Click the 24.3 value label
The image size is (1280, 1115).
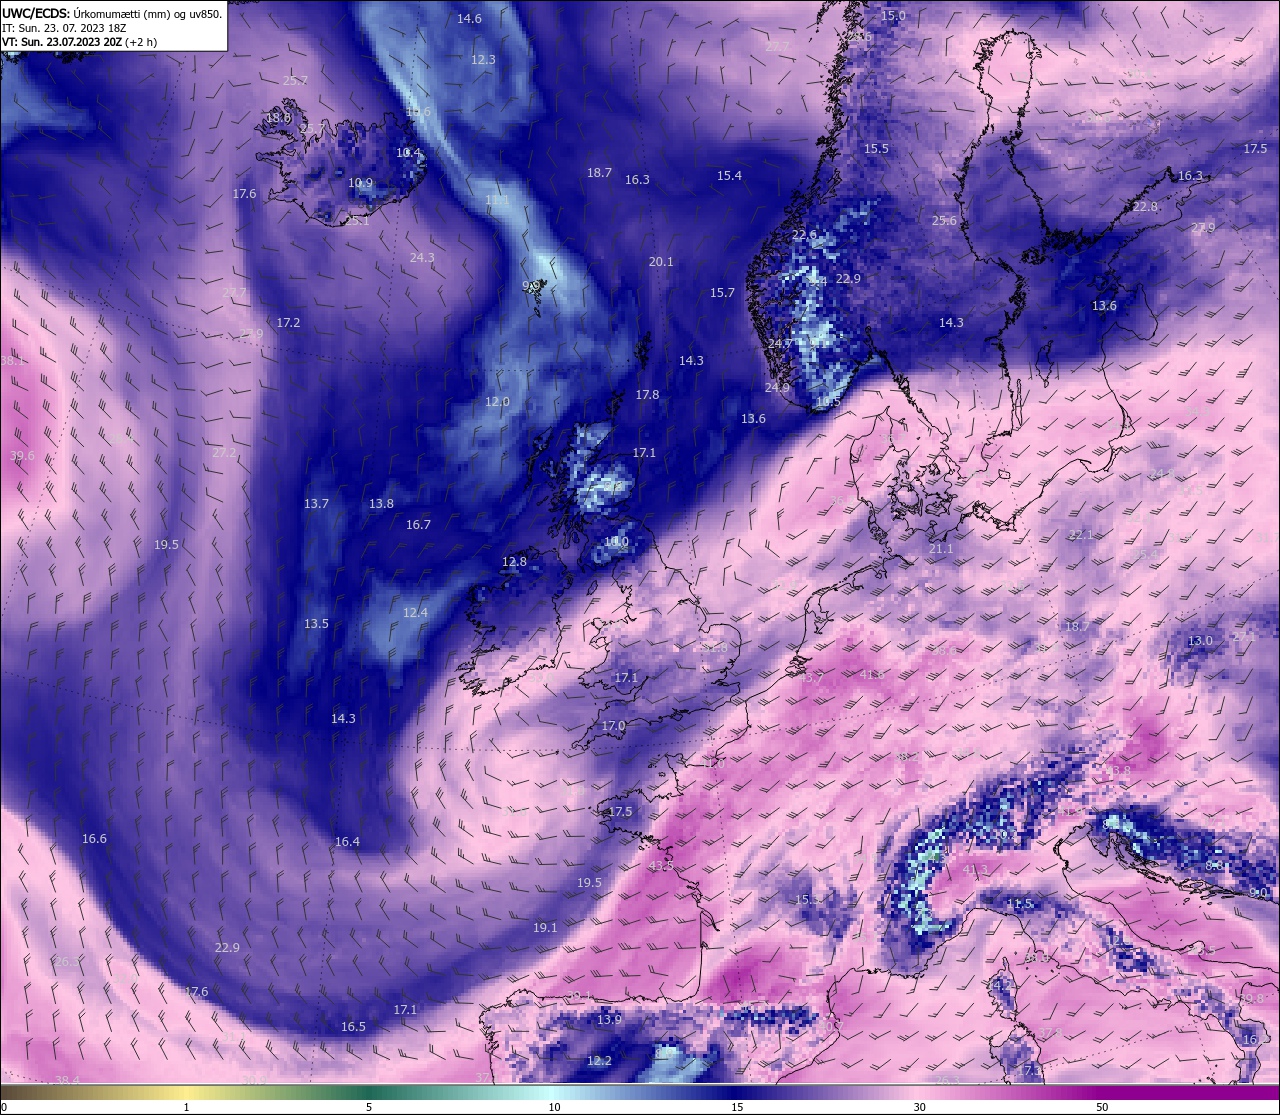[x=422, y=258]
